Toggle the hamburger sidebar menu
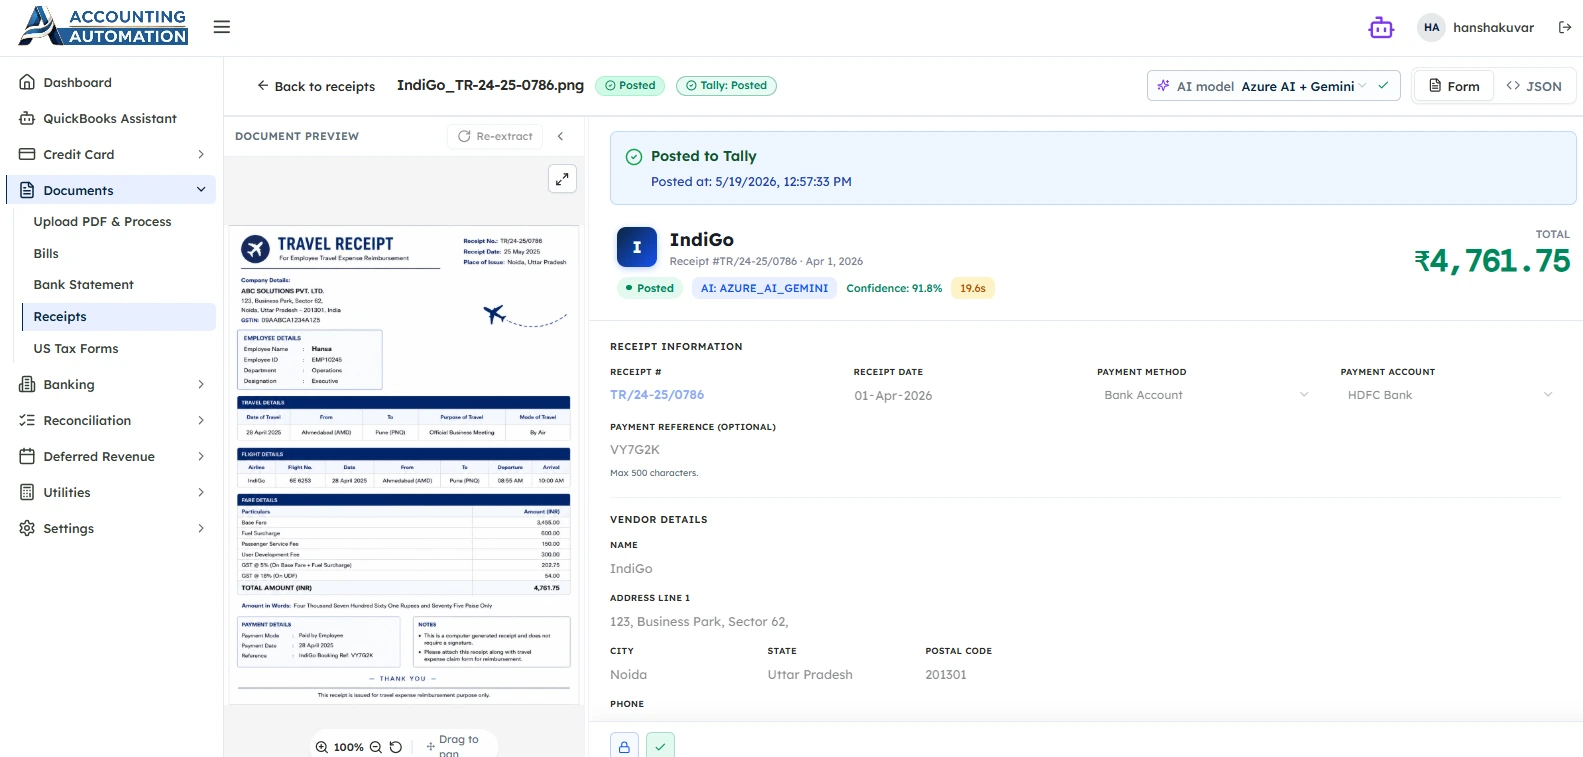The width and height of the screenshot is (1583, 757). (222, 27)
